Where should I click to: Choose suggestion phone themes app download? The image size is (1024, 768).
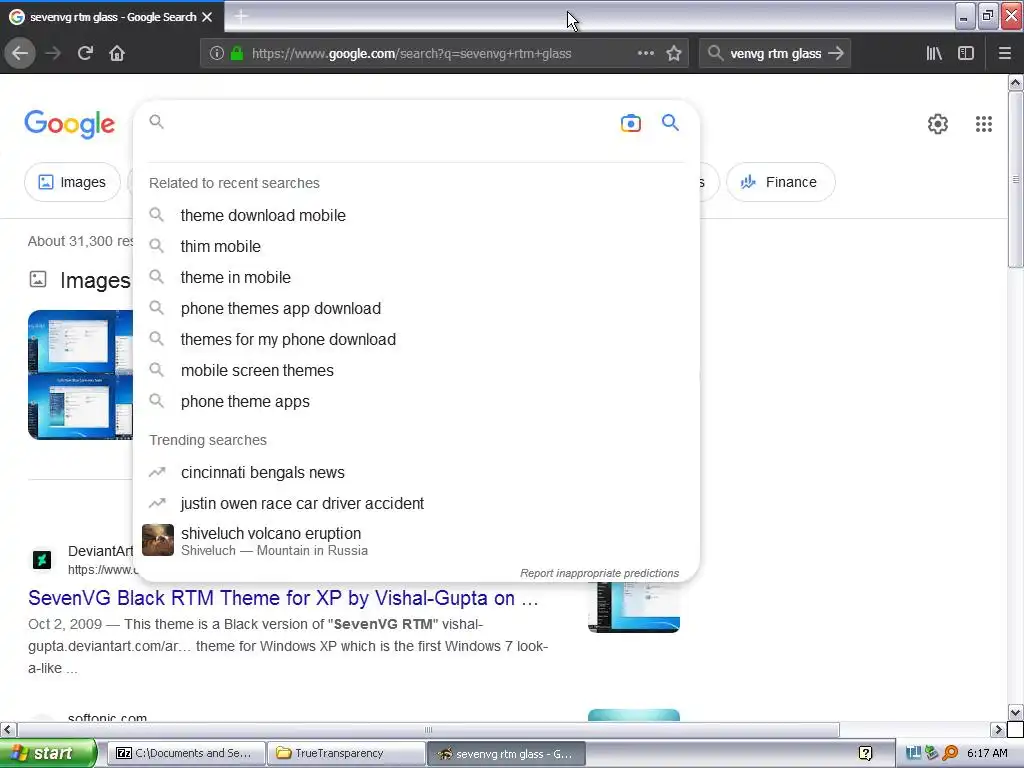pos(281,308)
